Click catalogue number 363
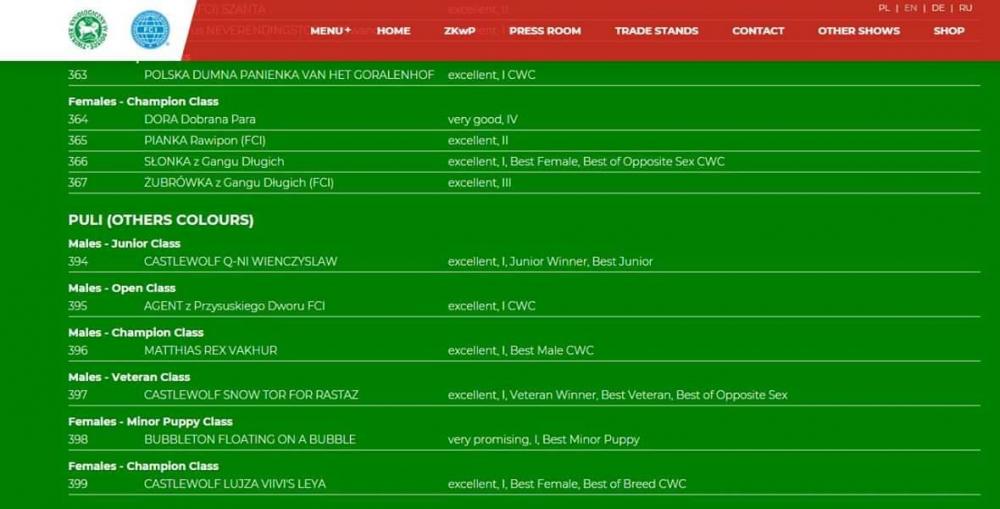 coord(77,75)
